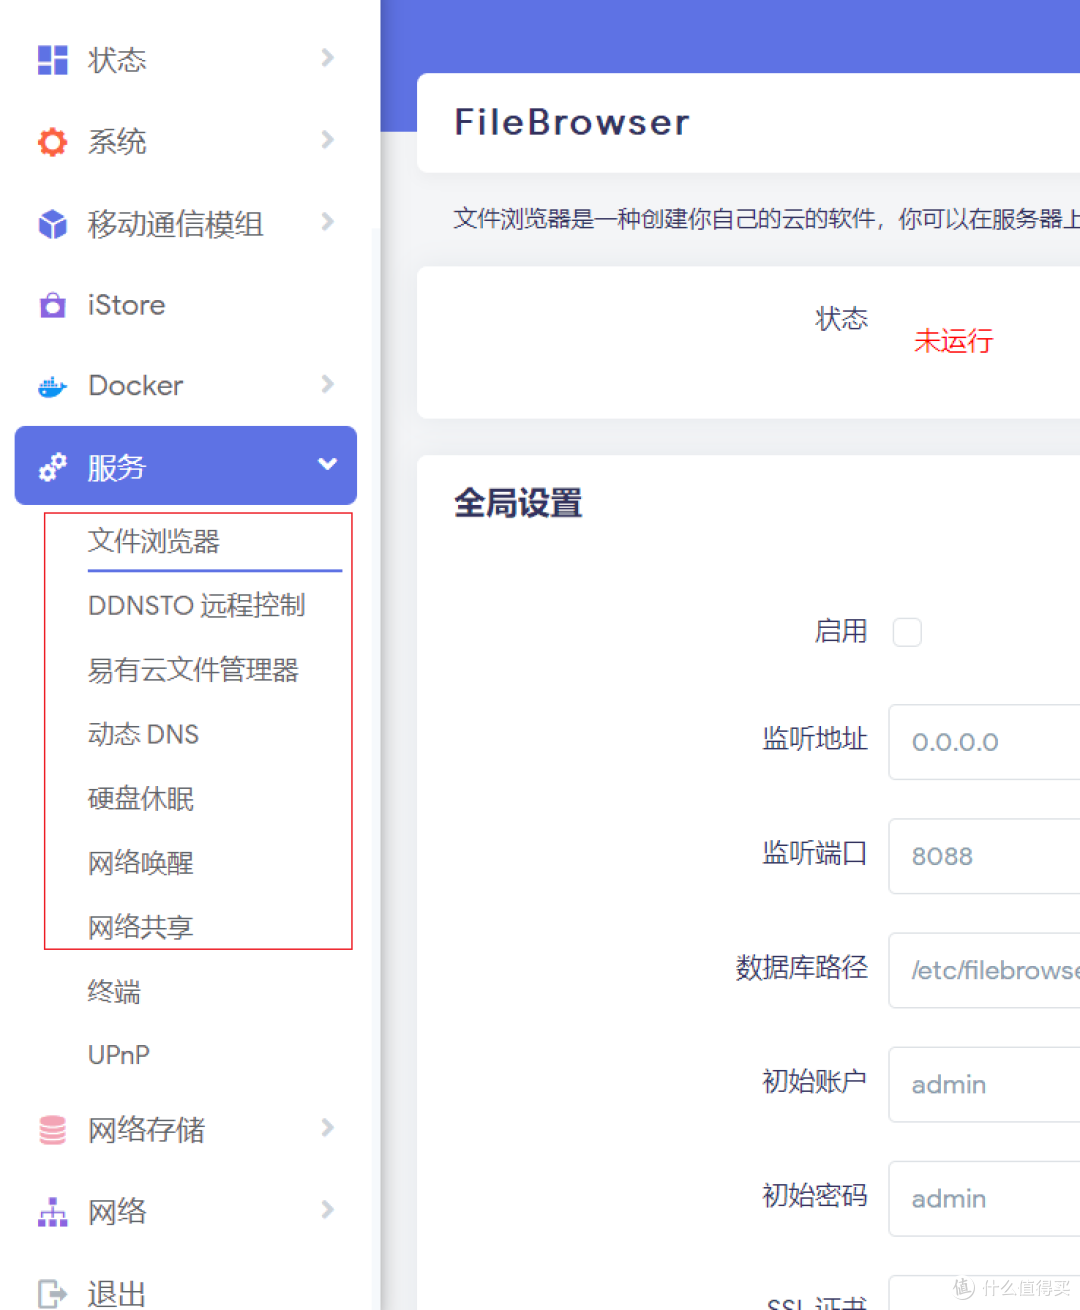Viewport: 1080px width, 1310px height.
Task: Click the 监听端口 field showing 8088
Action: (x=984, y=856)
